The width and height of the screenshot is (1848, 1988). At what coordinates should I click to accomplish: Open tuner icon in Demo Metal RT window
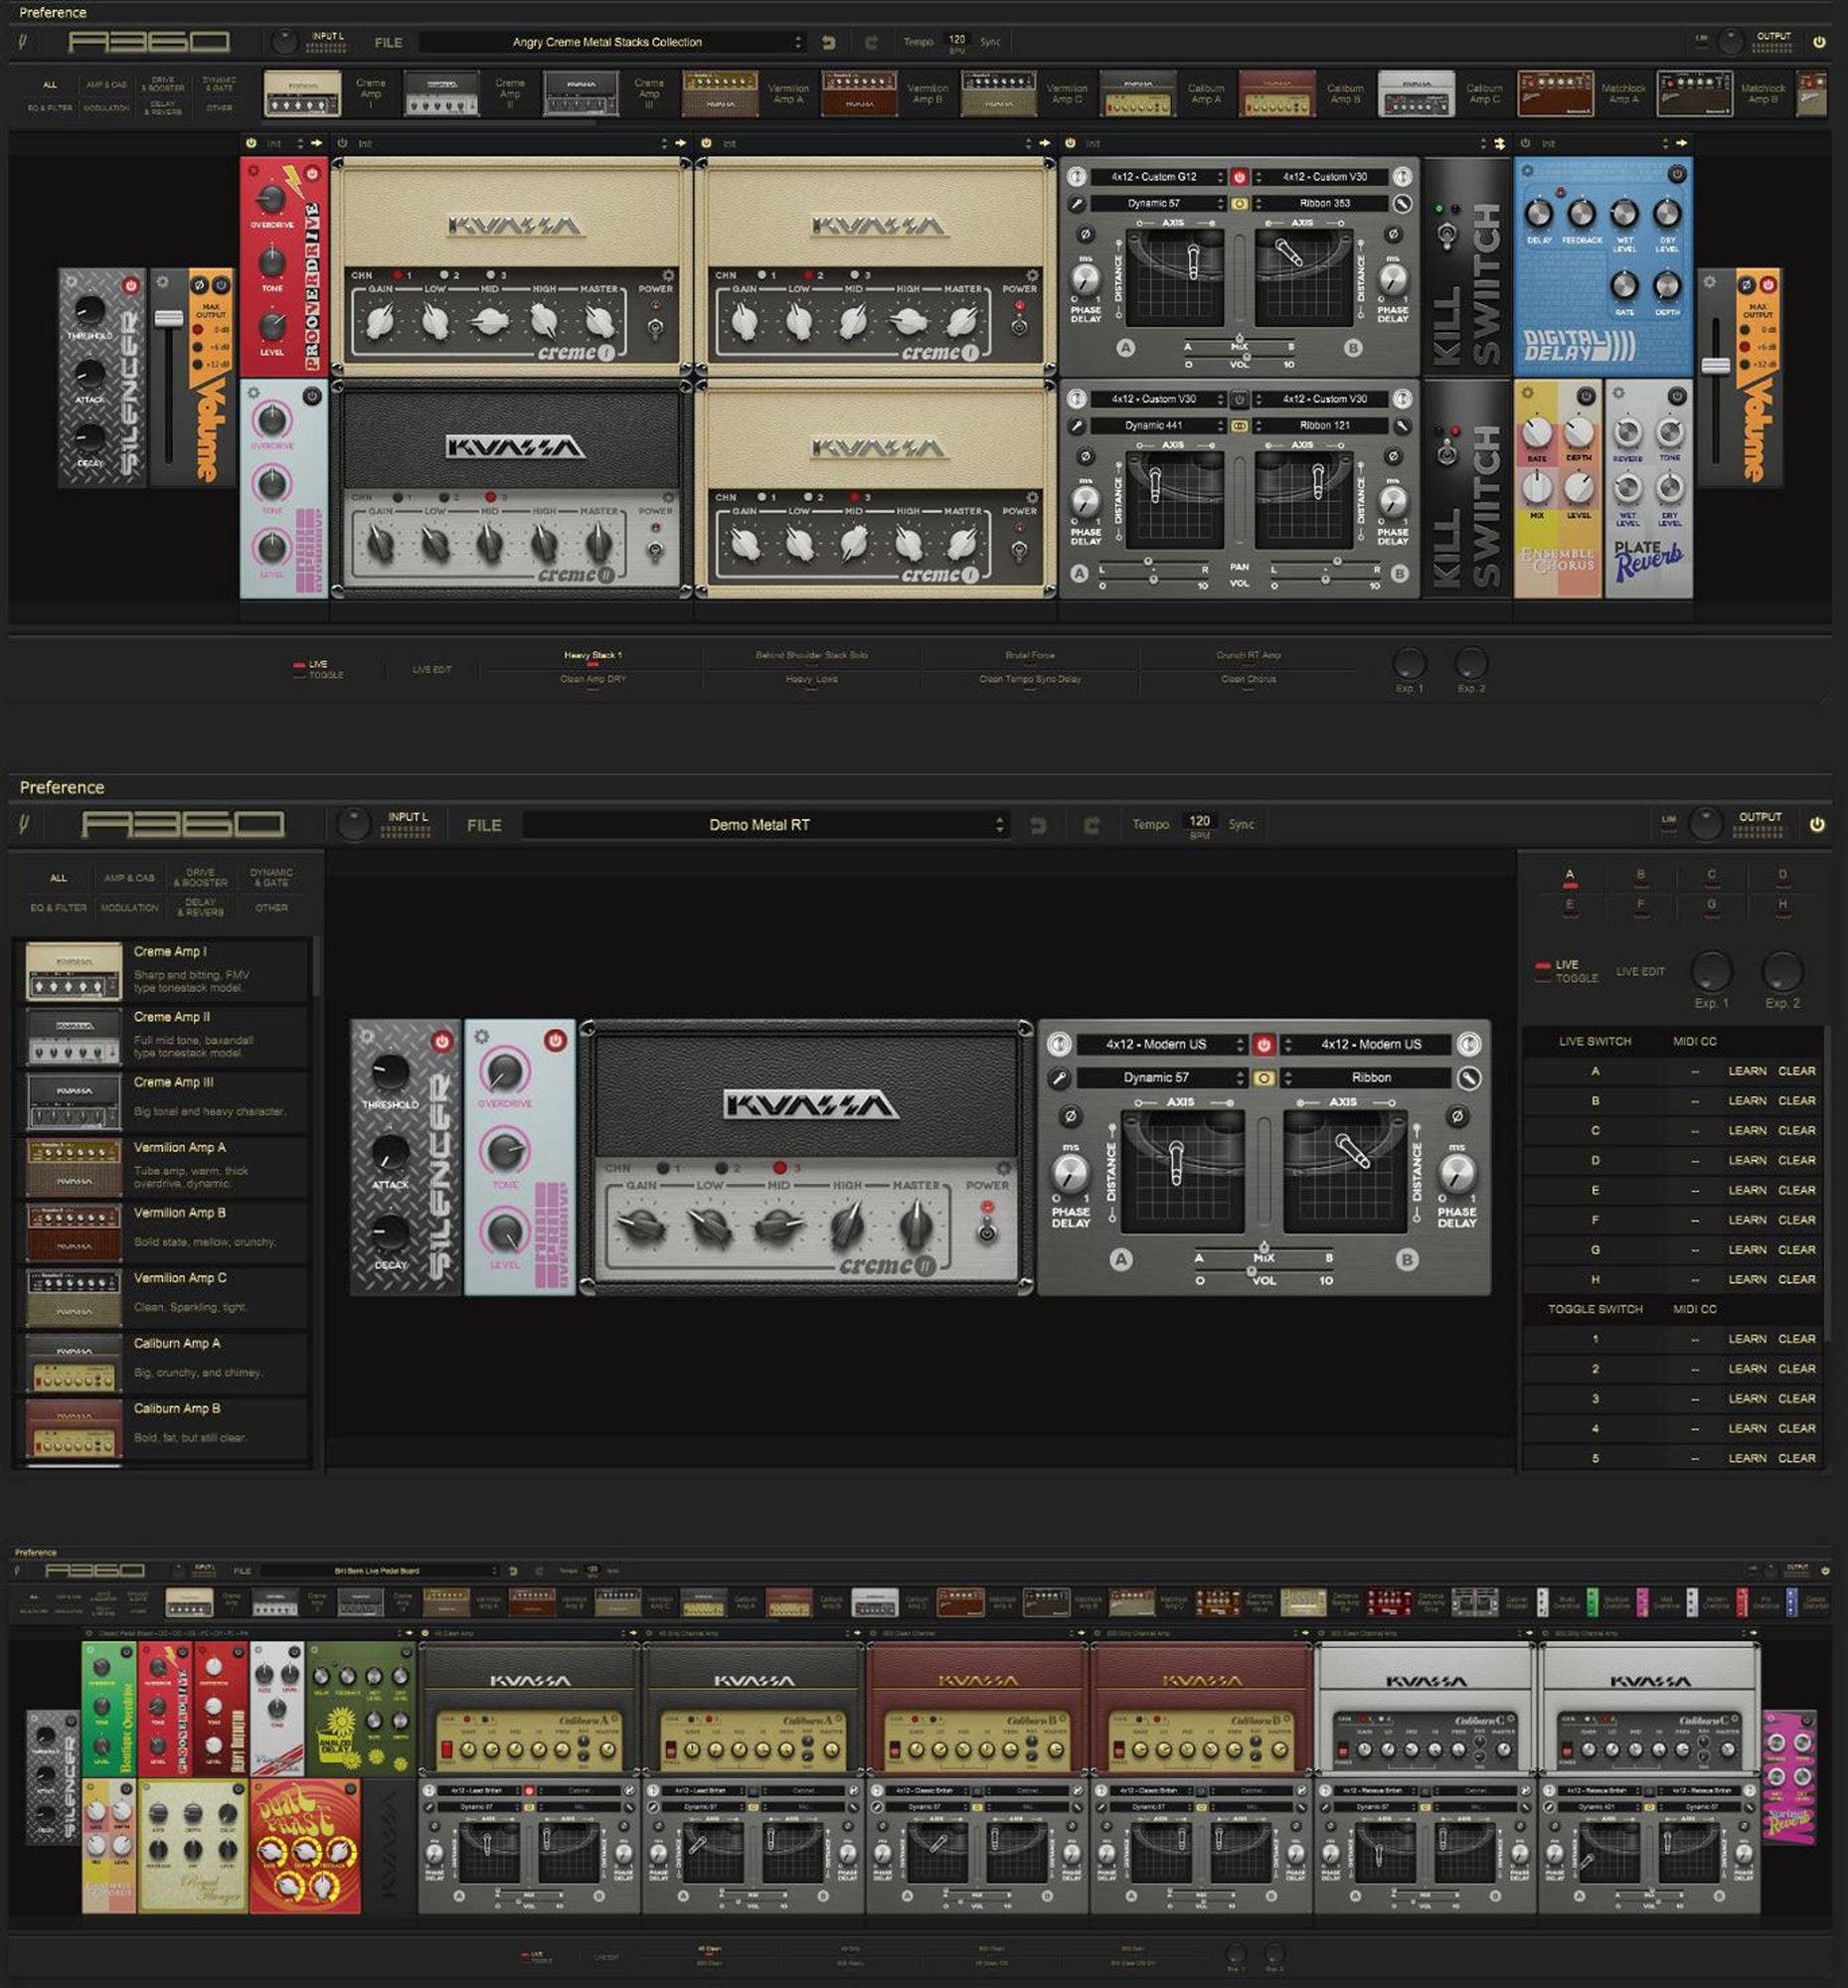coord(25,824)
